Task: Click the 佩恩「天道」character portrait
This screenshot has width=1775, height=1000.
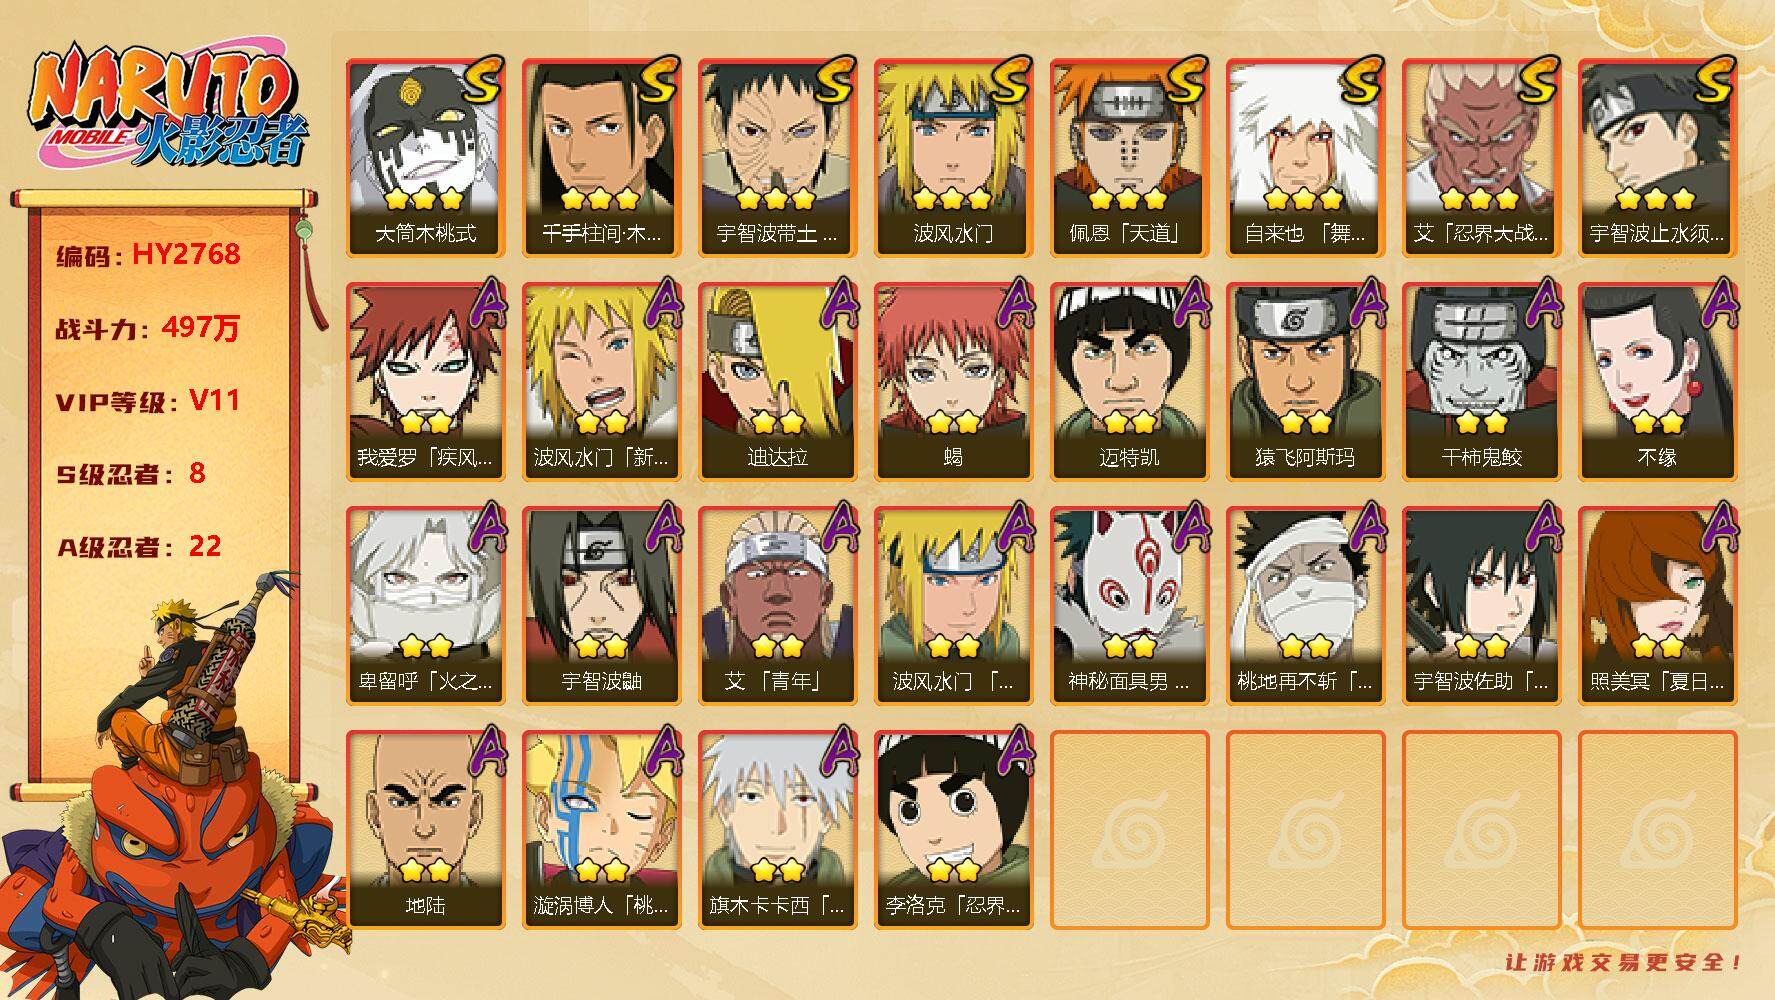Action: click(x=1129, y=158)
